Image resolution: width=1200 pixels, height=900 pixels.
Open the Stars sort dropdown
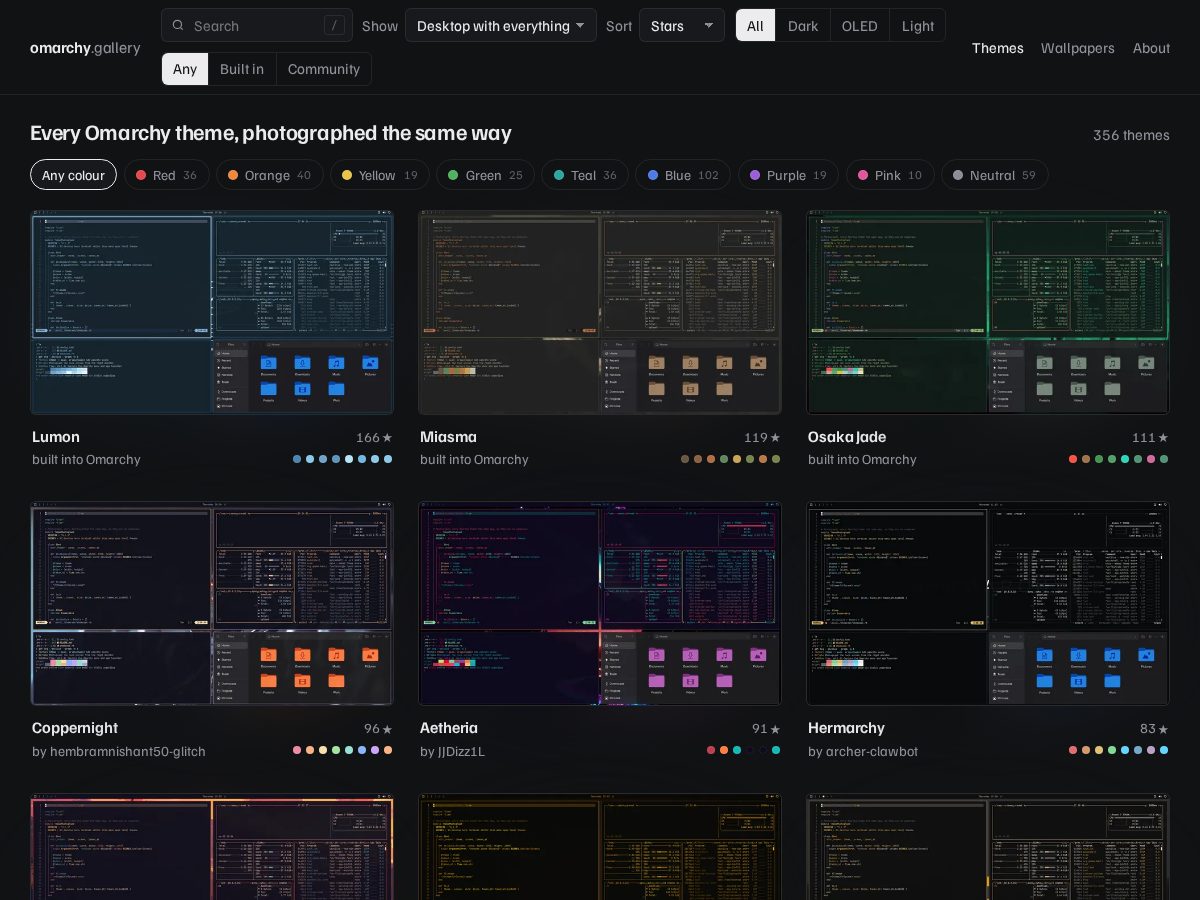pos(682,26)
